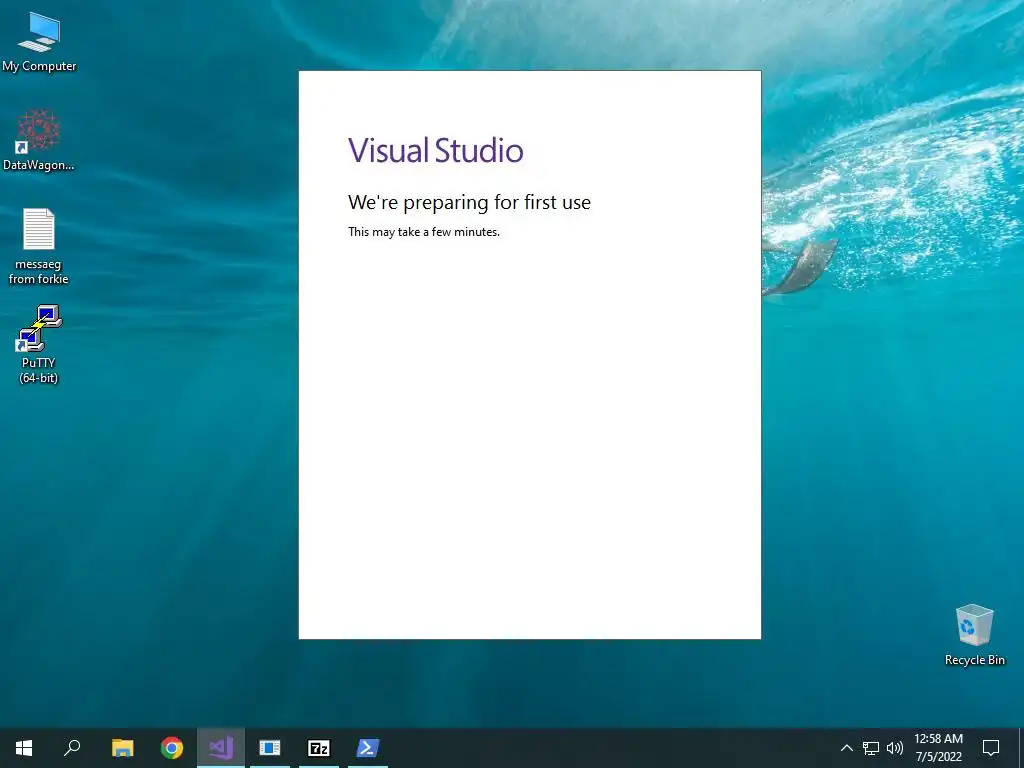Select the Recycle Bin icon
The height and width of the screenshot is (768, 1024).
[x=974, y=635]
